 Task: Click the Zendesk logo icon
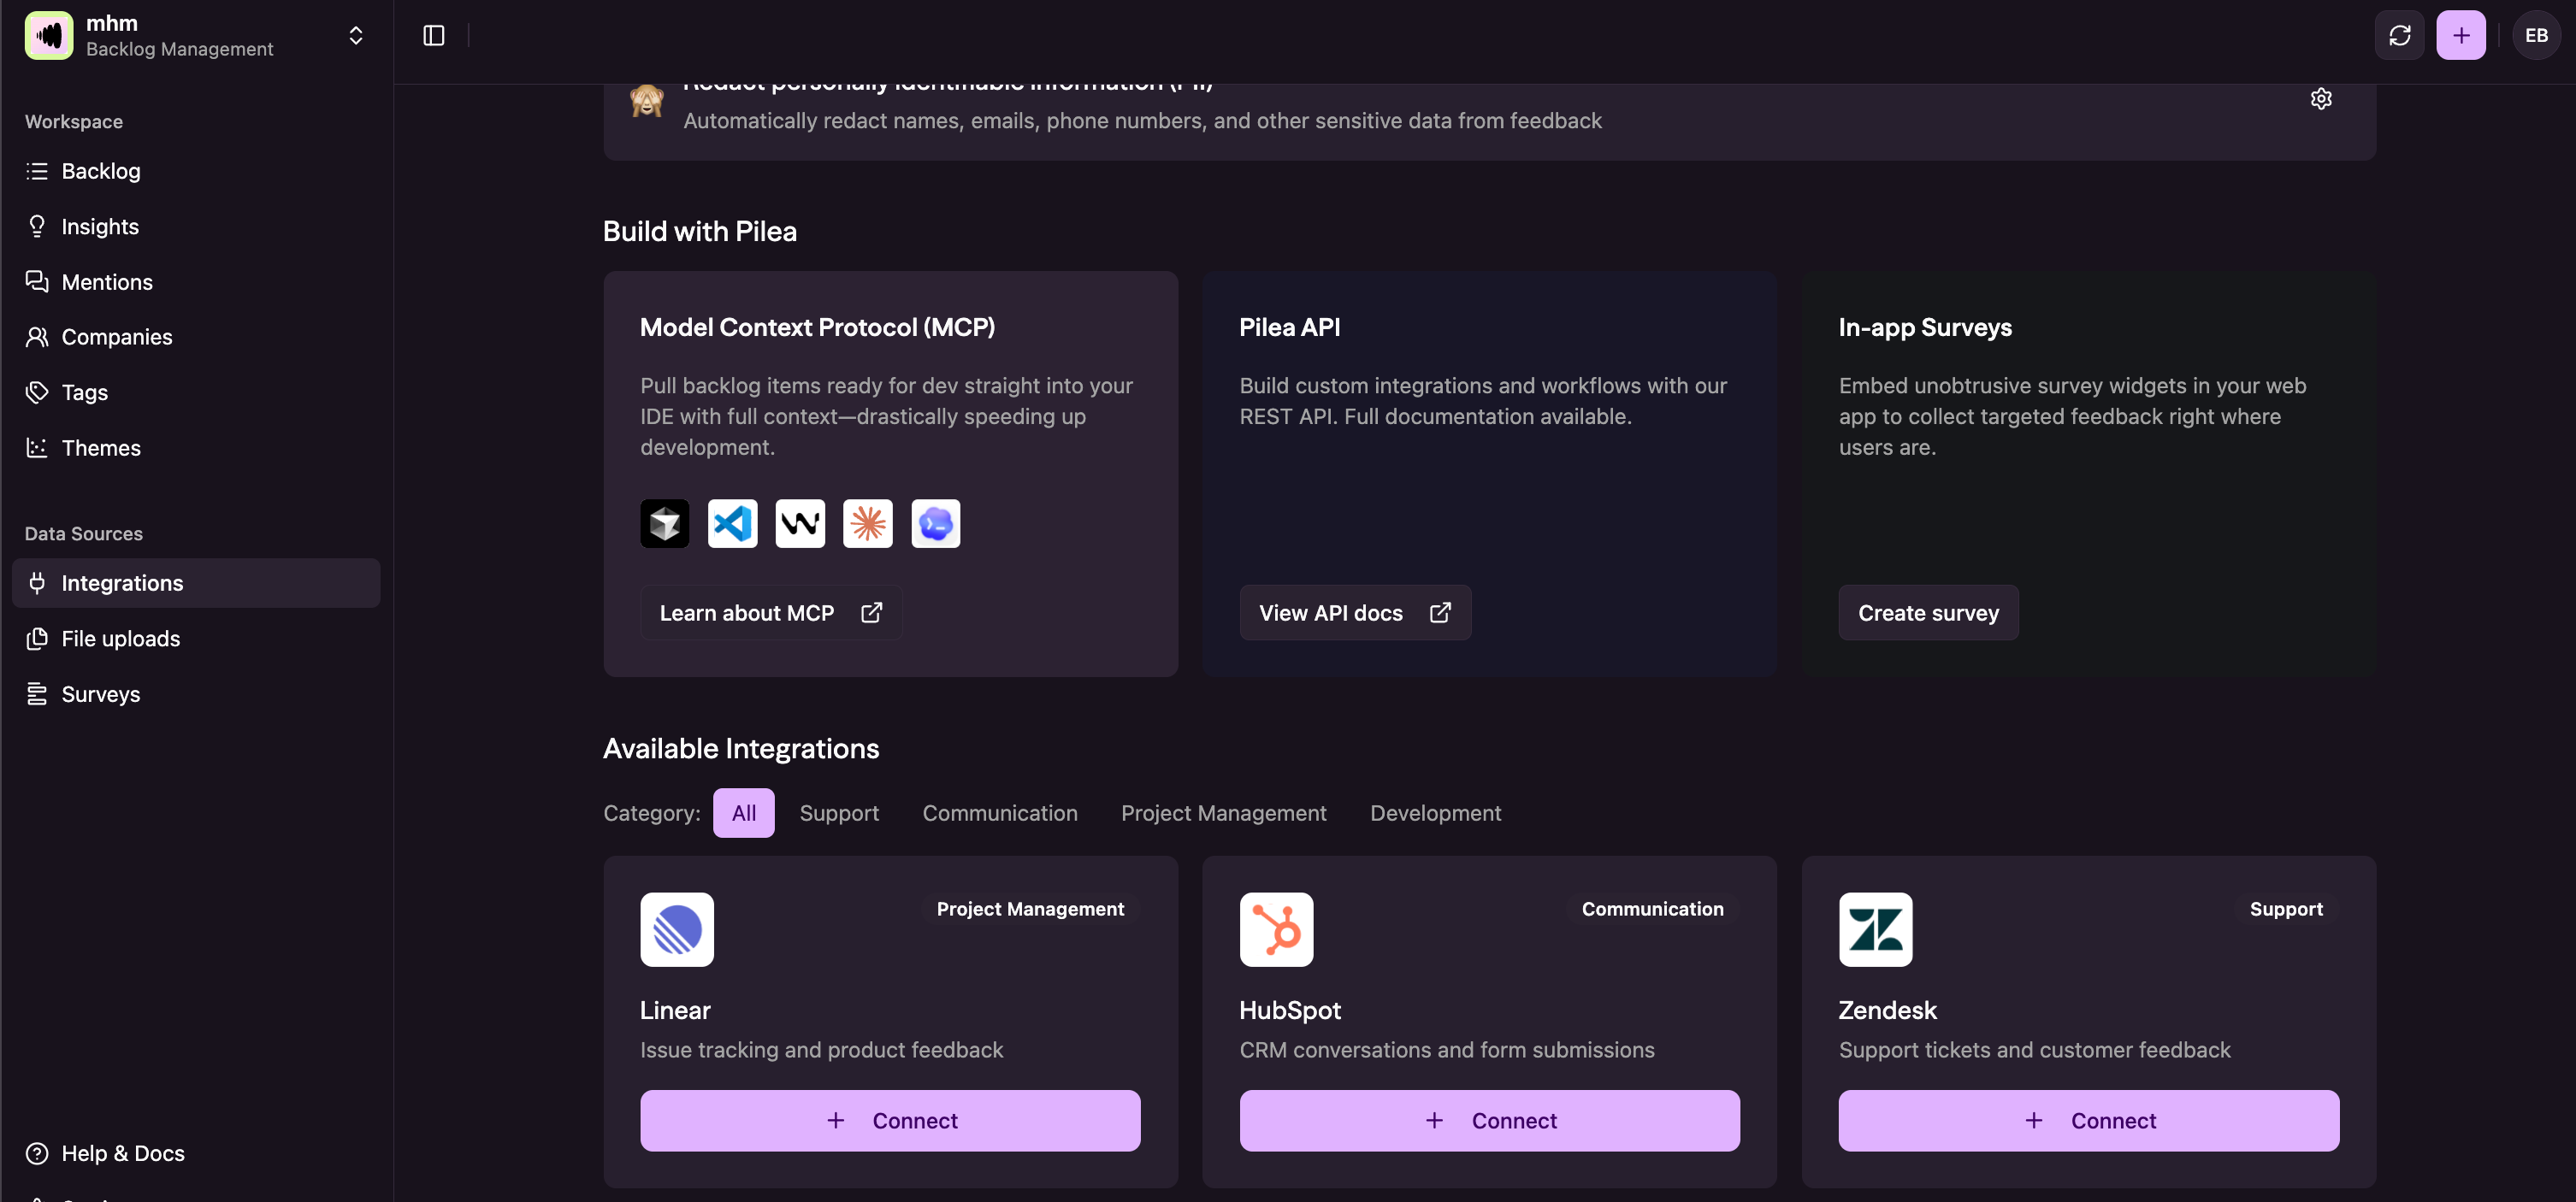pyautogui.click(x=1876, y=930)
